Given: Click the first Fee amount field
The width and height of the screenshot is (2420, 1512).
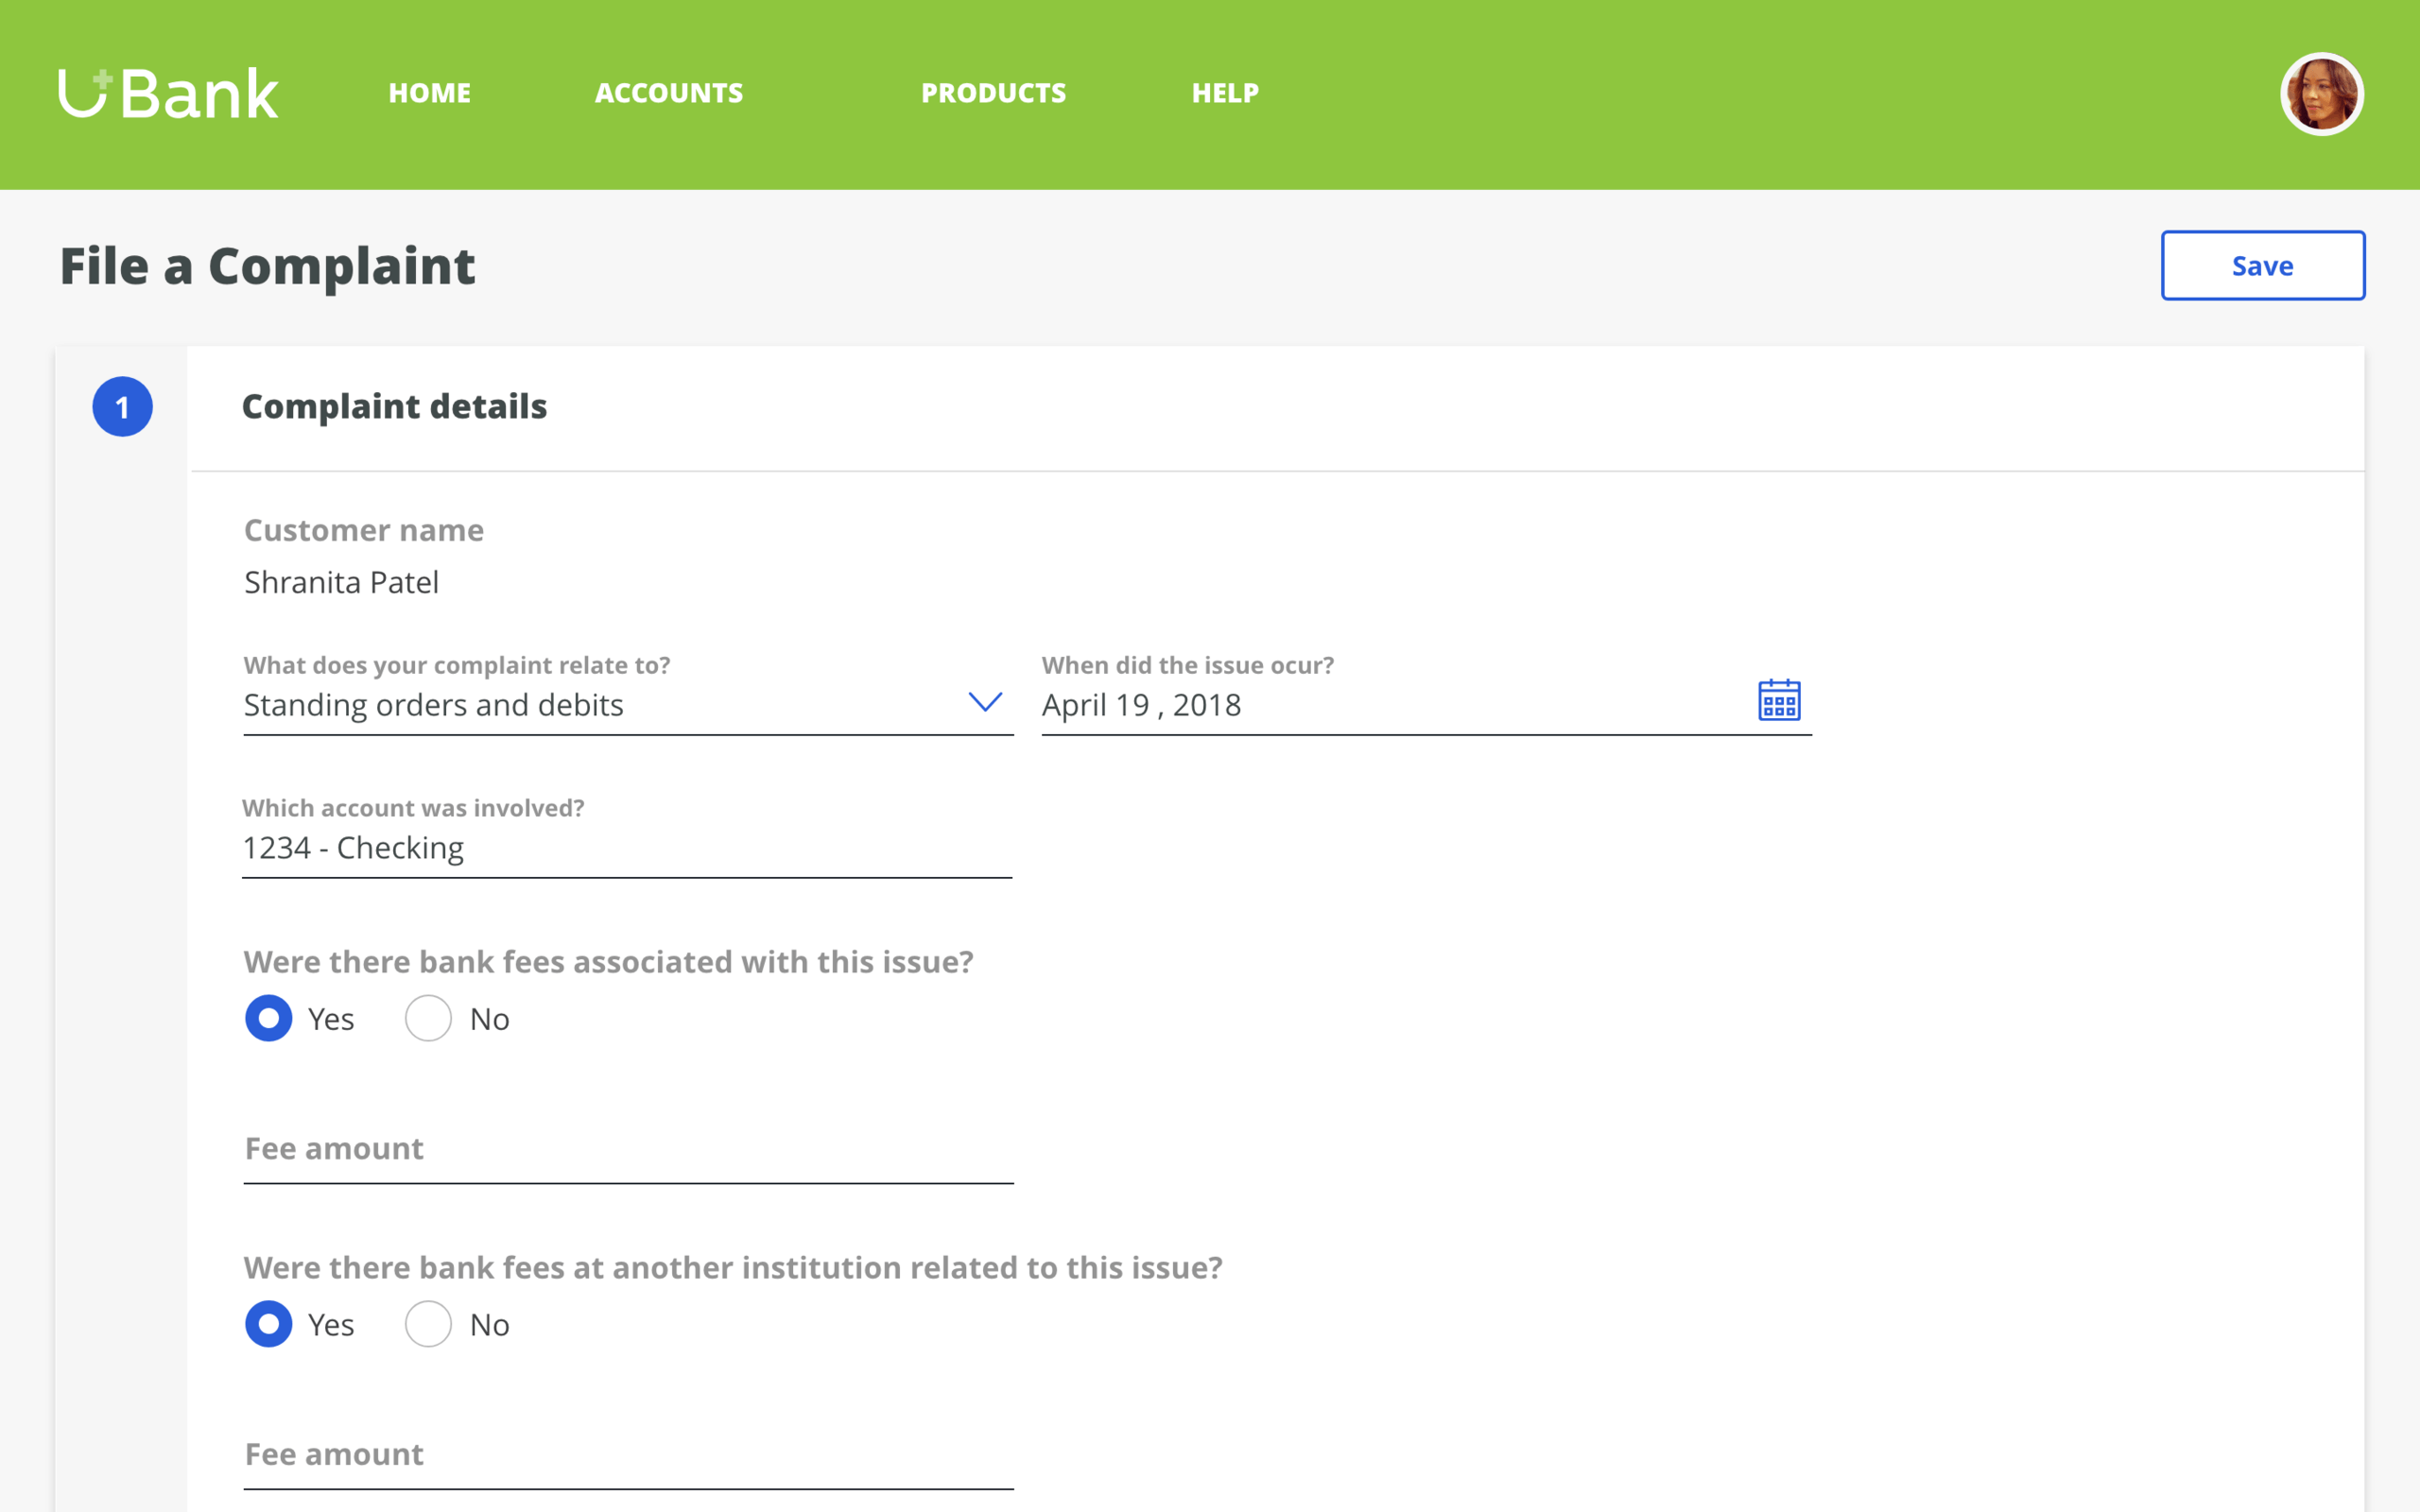Looking at the screenshot, I should pyautogui.click(x=627, y=1150).
